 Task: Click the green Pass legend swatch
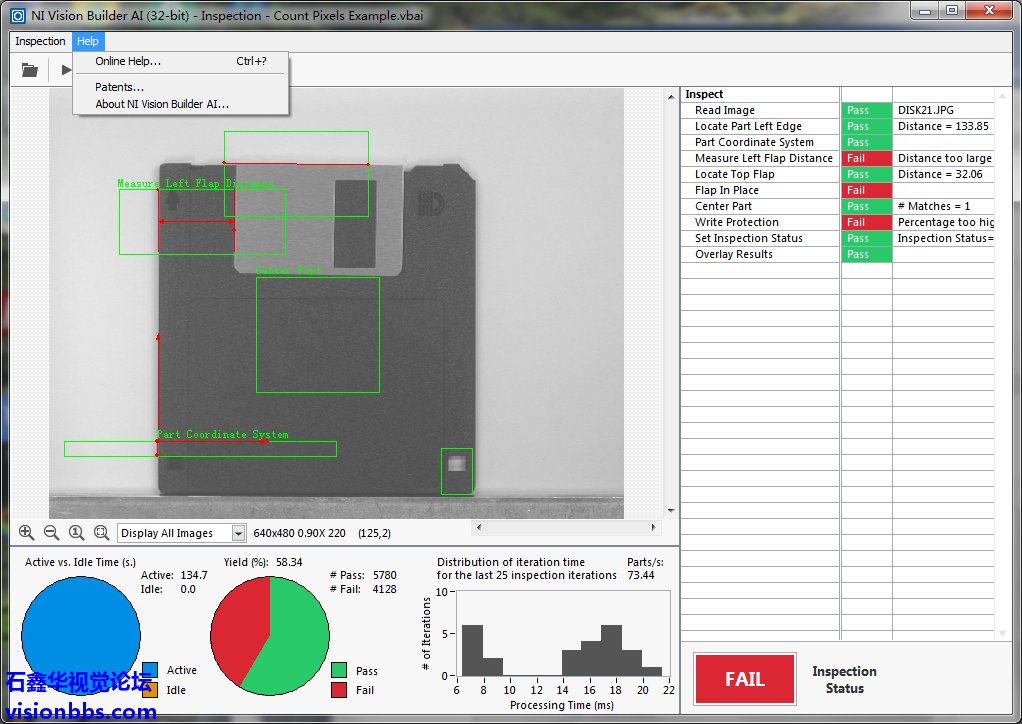pos(339,670)
